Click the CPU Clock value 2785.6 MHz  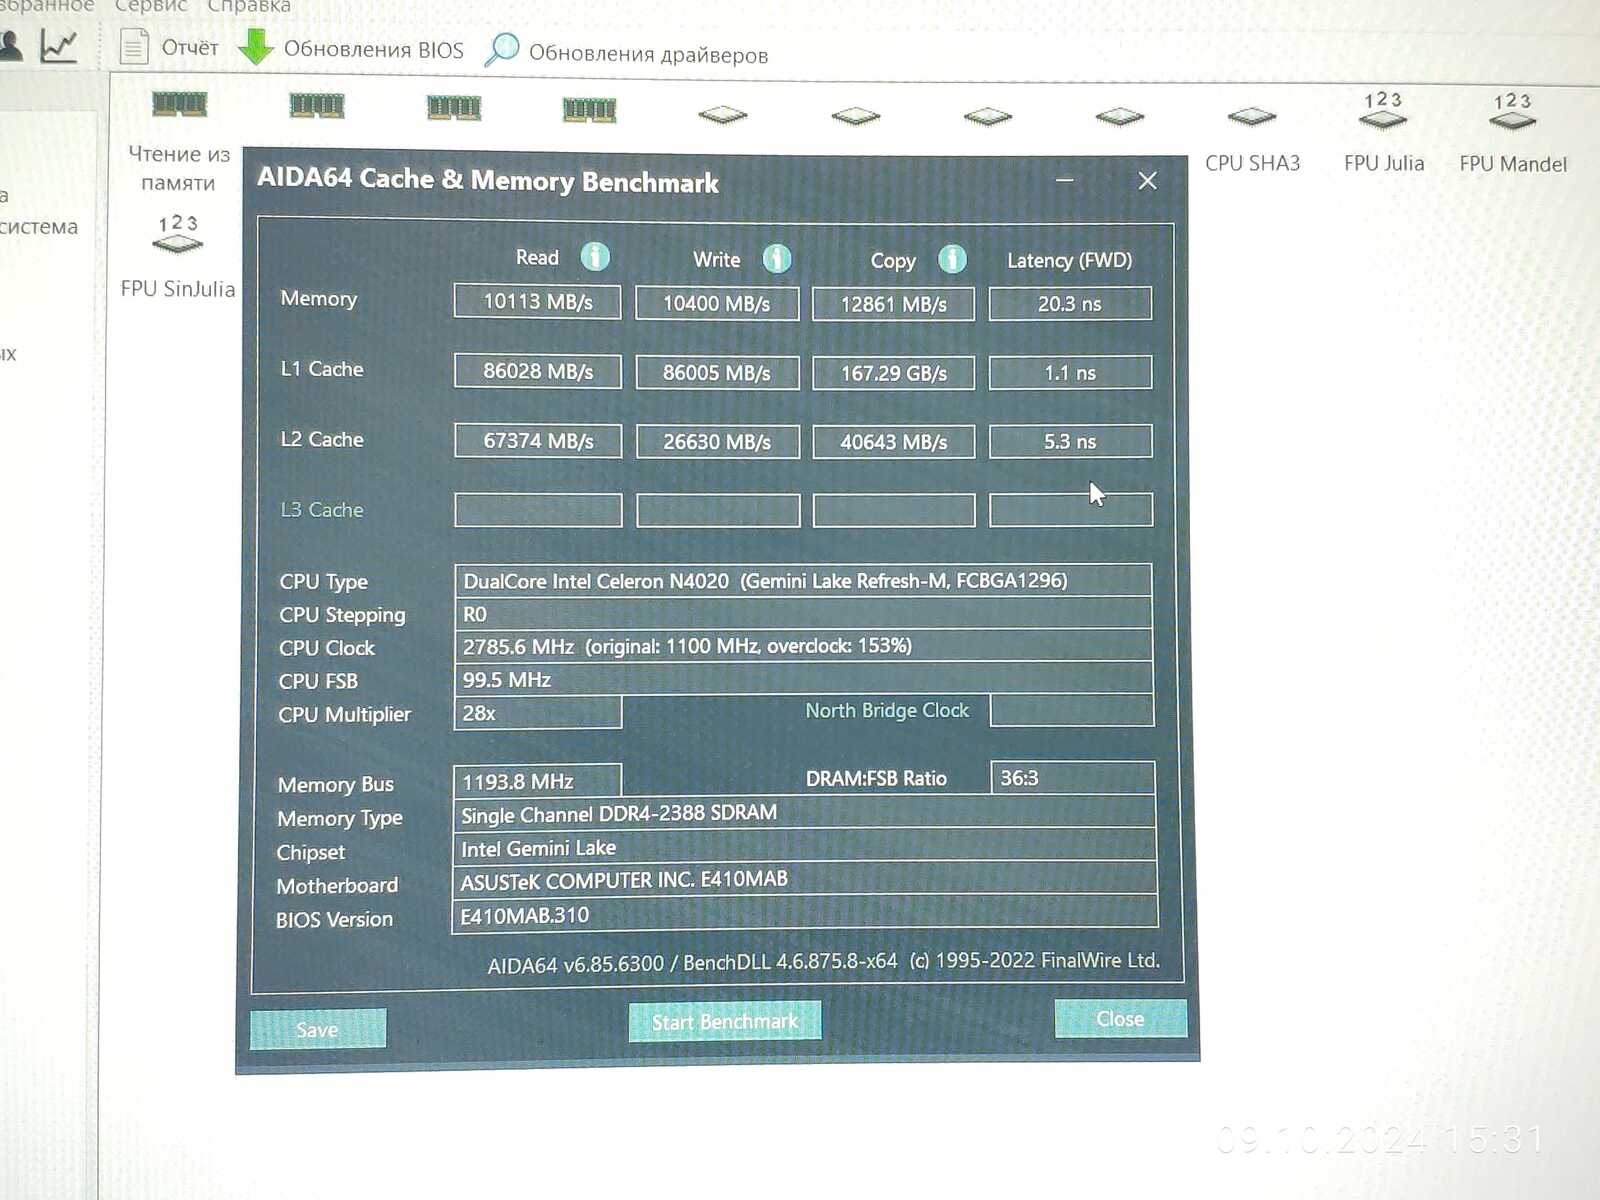[x=803, y=646]
